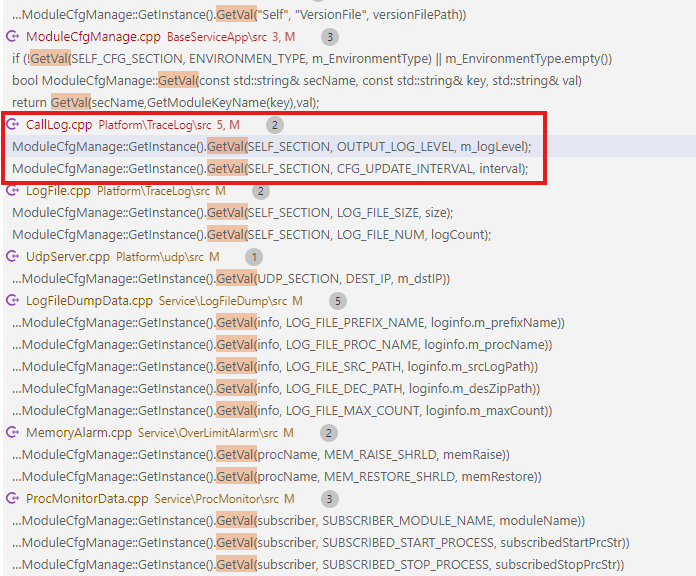Select match containing LOG_FILE_PREFIX_NAME
The width and height of the screenshot is (696, 576).
[x=289, y=322]
